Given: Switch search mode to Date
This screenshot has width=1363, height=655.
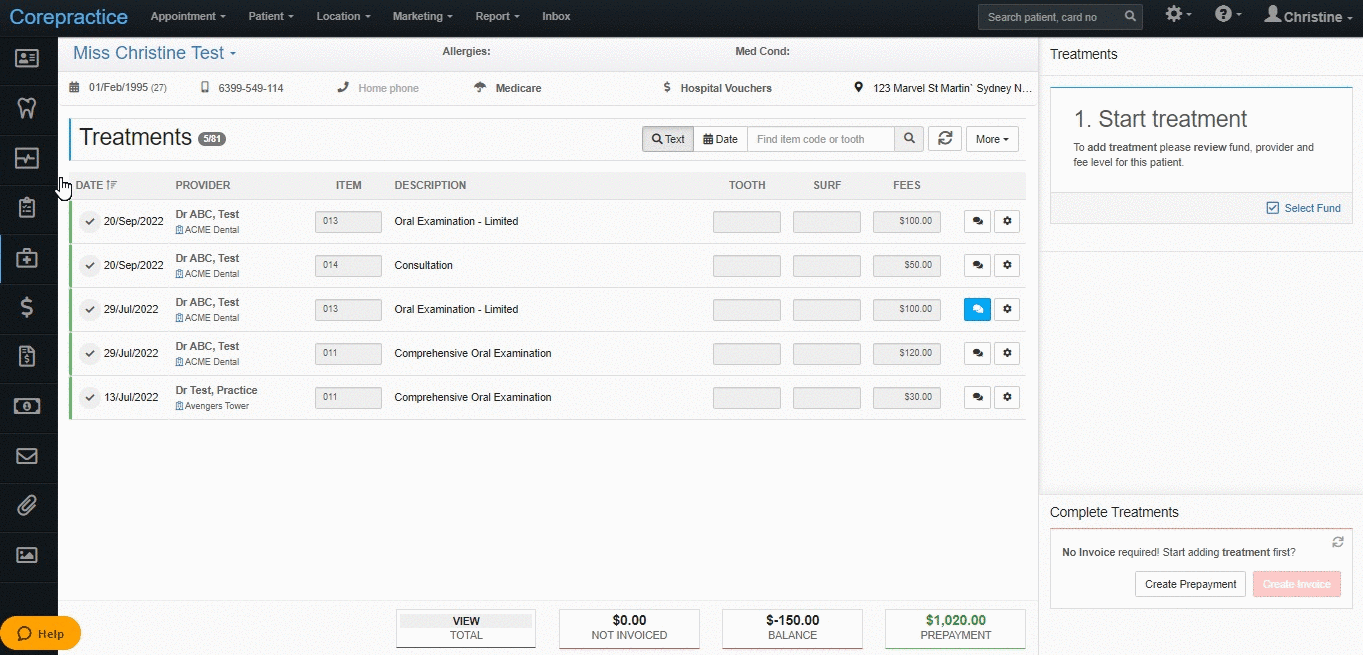Looking at the screenshot, I should pos(720,139).
